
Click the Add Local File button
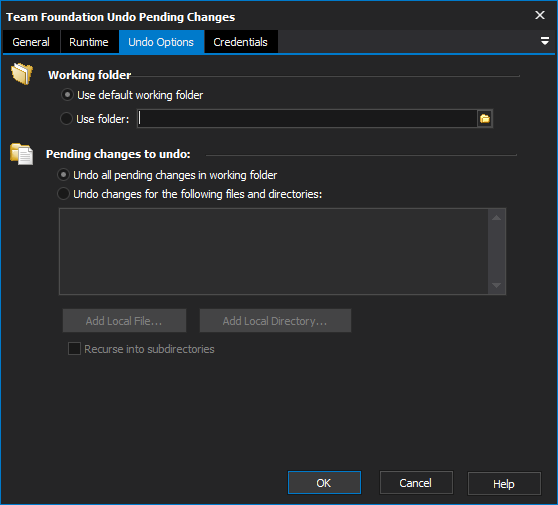point(124,321)
